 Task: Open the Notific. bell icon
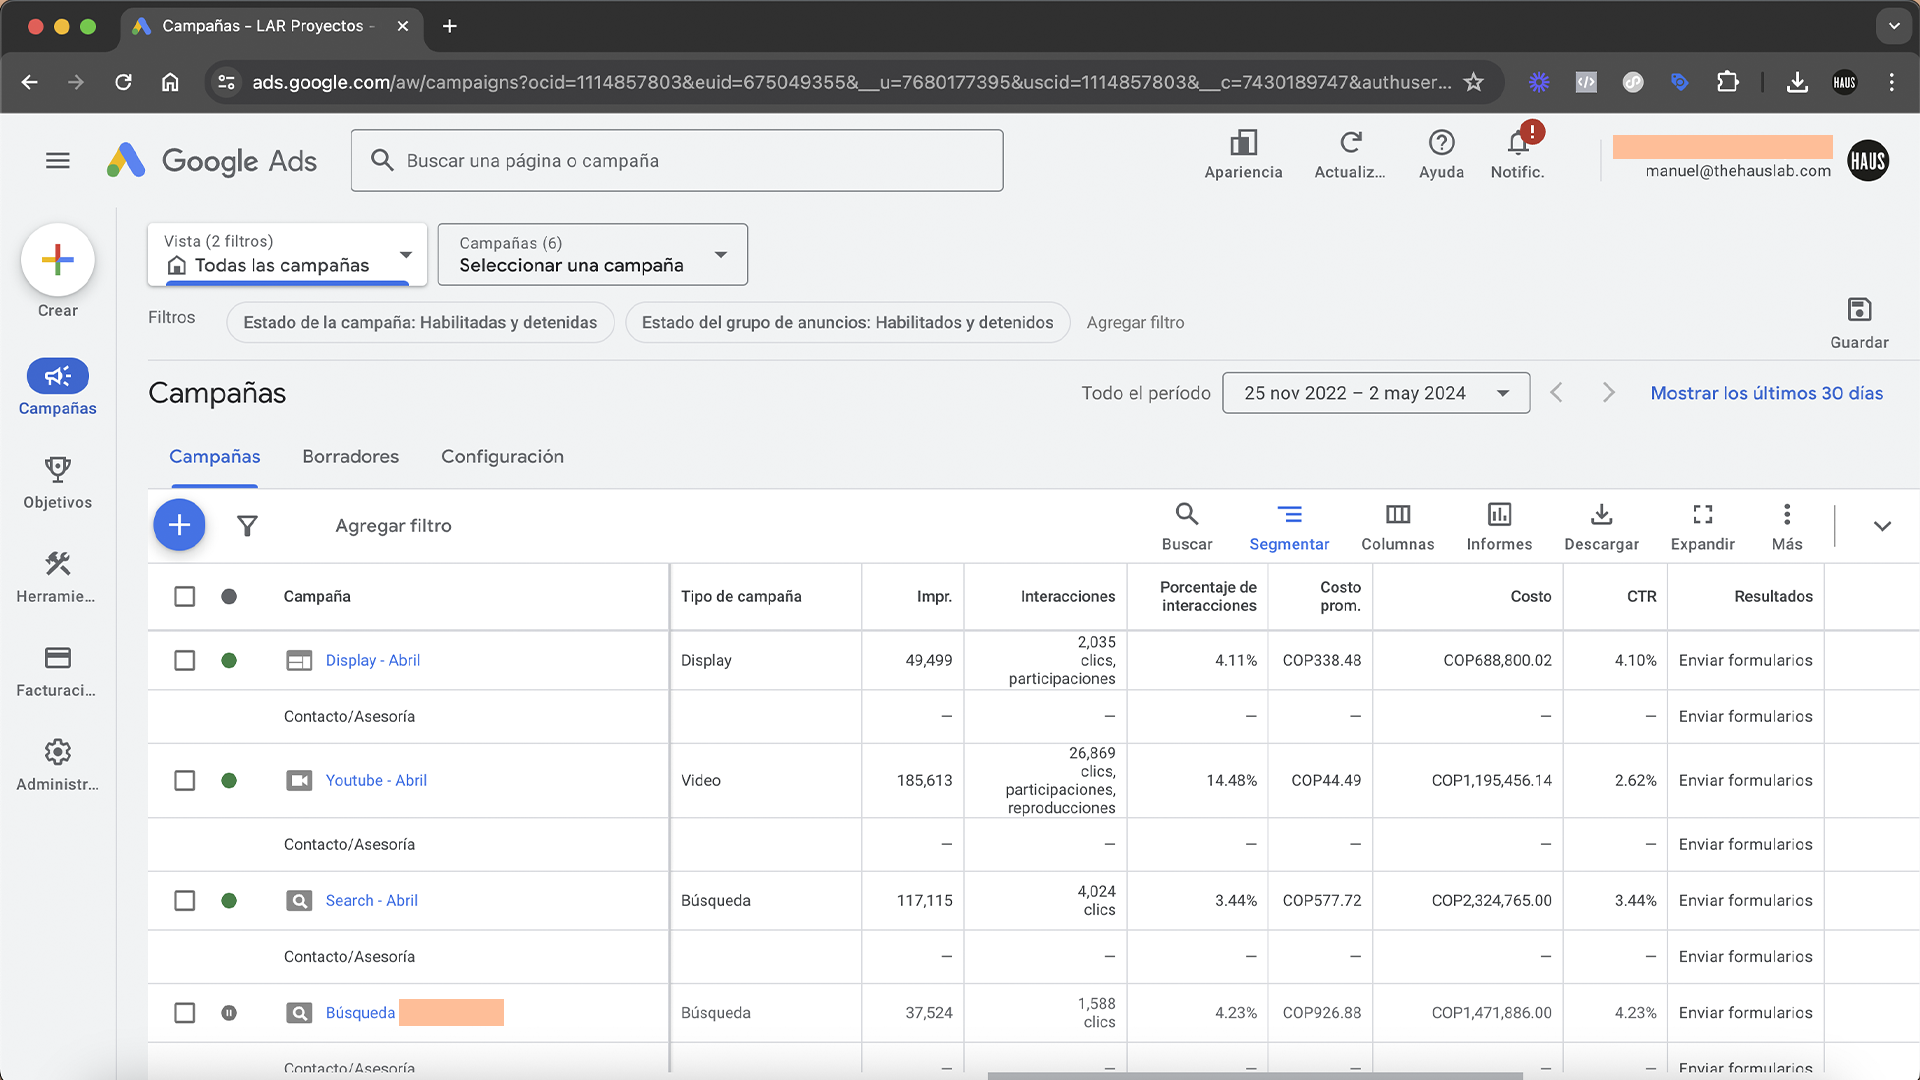[1517, 145]
